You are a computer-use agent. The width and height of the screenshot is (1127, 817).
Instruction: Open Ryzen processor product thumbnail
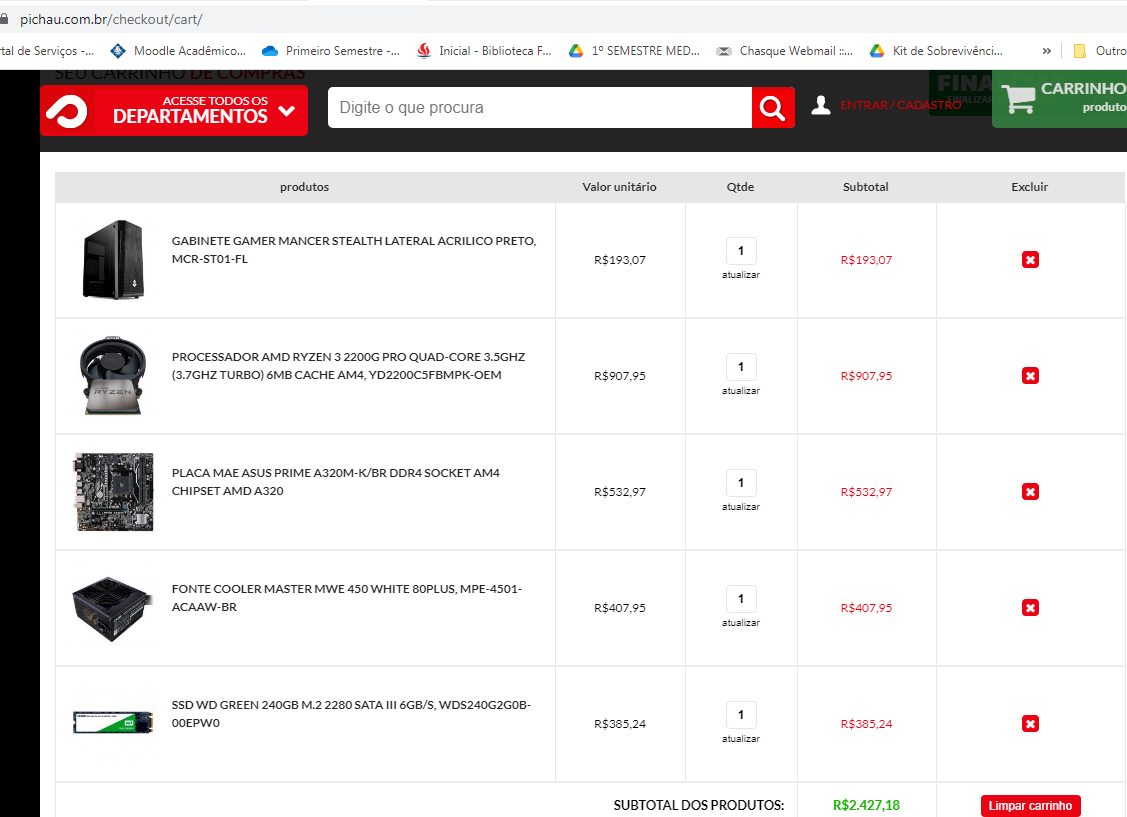[113, 375]
